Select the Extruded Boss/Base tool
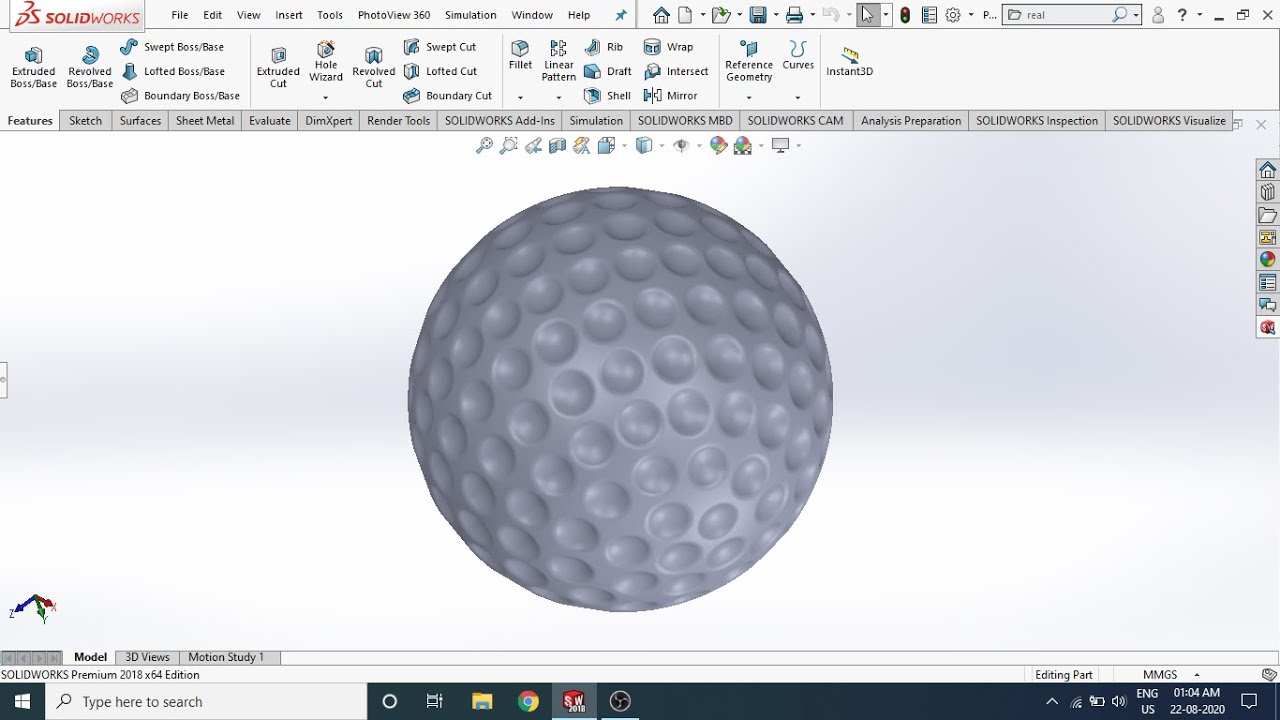1280x720 pixels. click(33, 67)
